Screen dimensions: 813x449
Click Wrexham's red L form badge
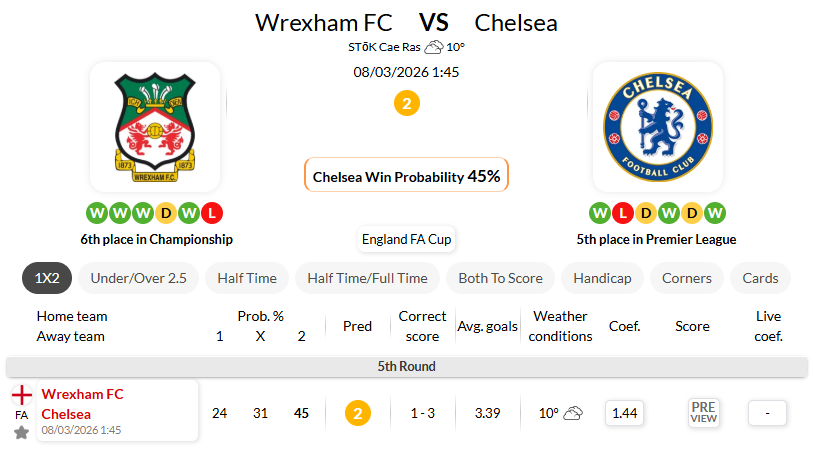[x=211, y=213]
